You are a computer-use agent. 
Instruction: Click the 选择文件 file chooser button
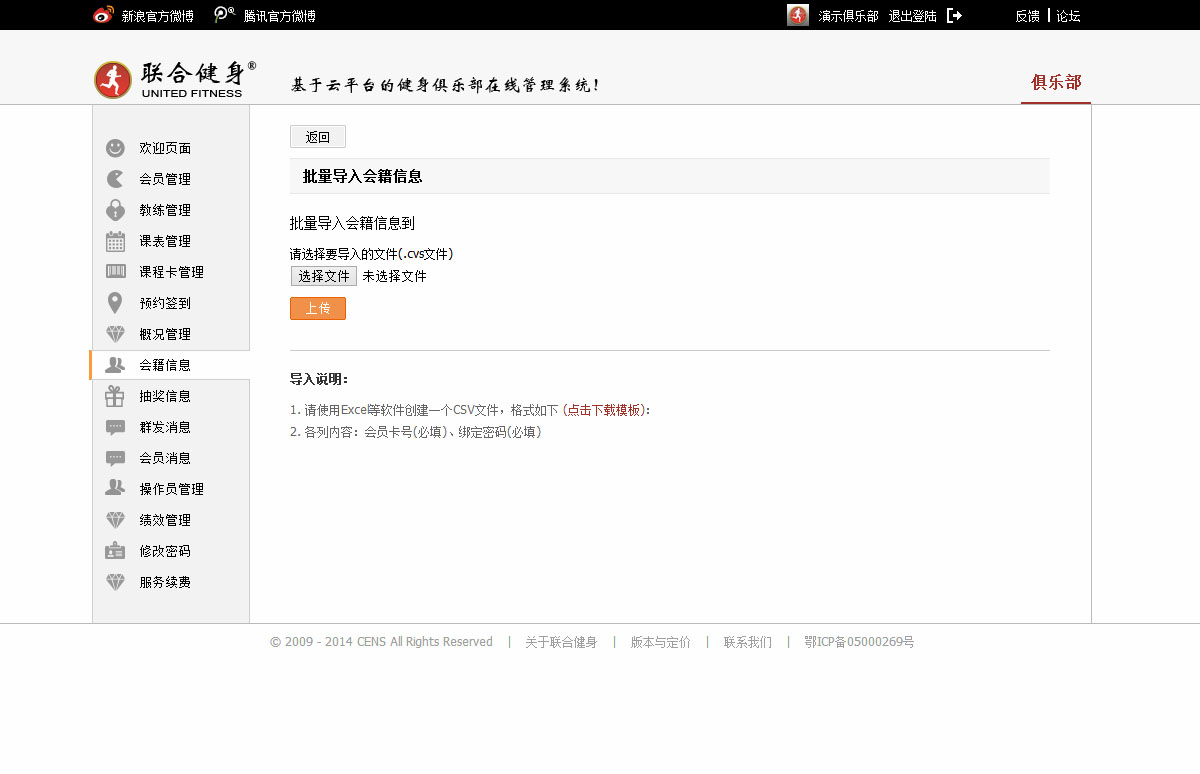pyautogui.click(x=324, y=276)
